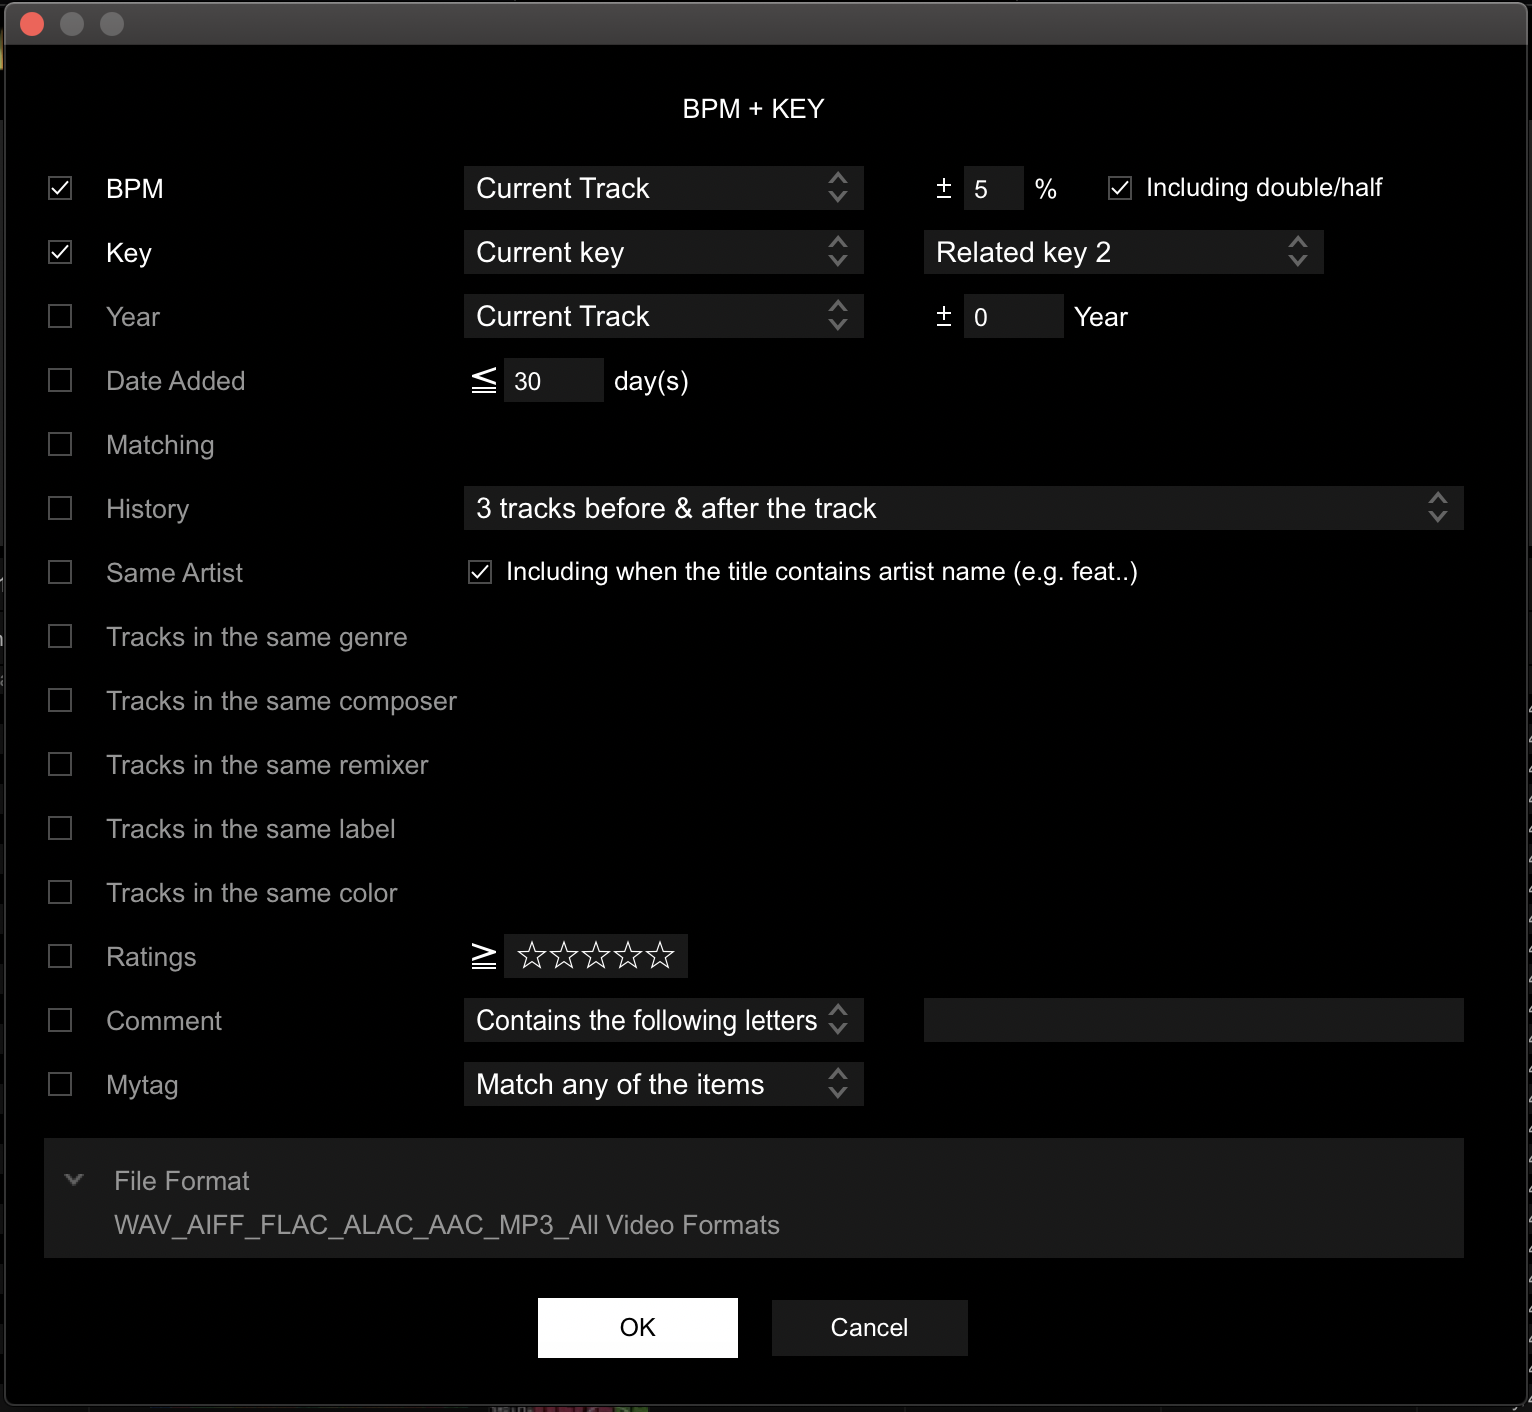Open Mytag Match any of the items dropdown
The width and height of the screenshot is (1532, 1412).
pos(662,1084)
